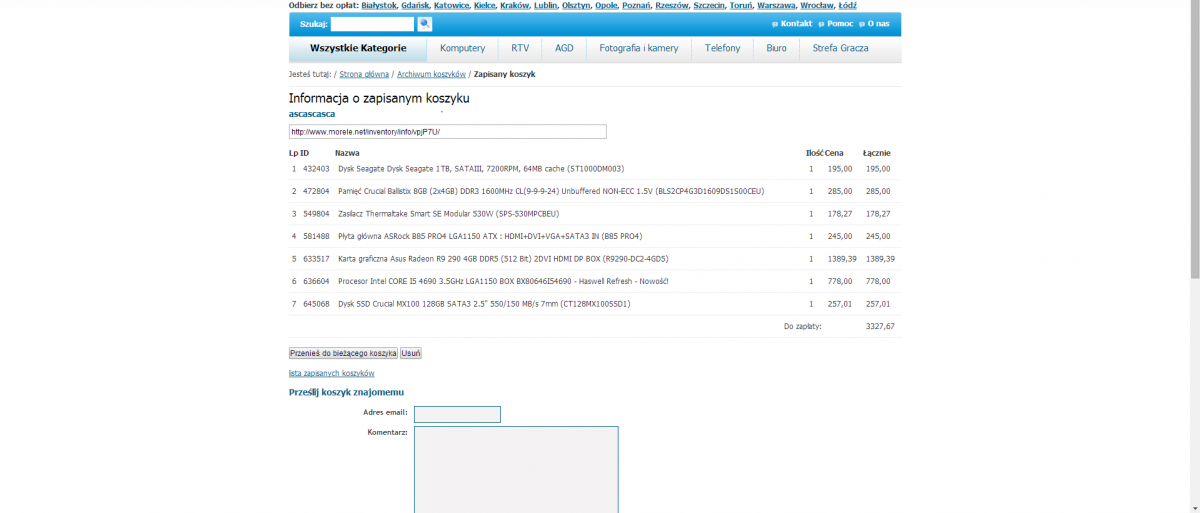Open the Strefa Gracza category
The width and height of the screenshot is (1200, 513).
point(840,48)
